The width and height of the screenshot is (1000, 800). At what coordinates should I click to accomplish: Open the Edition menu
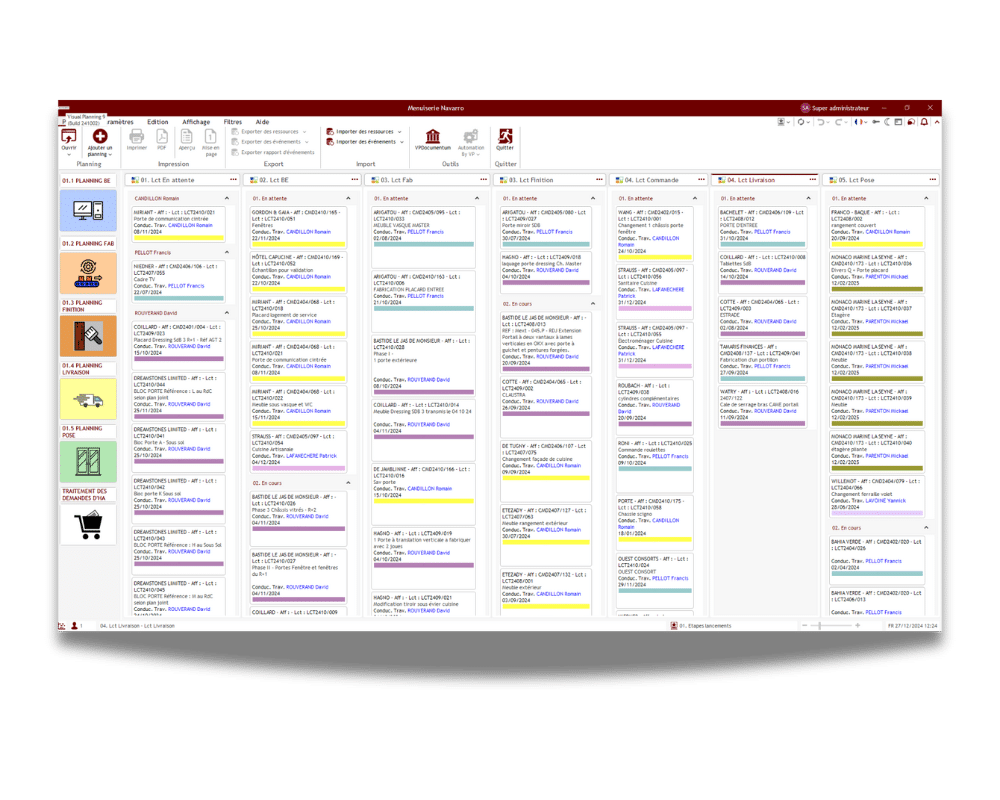pos(158,122)
